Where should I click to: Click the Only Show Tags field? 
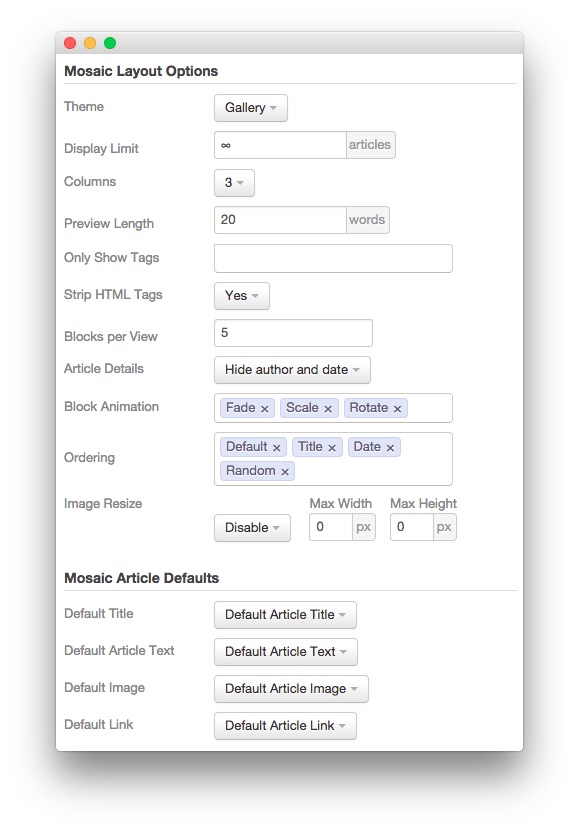[x=333, y=259]
